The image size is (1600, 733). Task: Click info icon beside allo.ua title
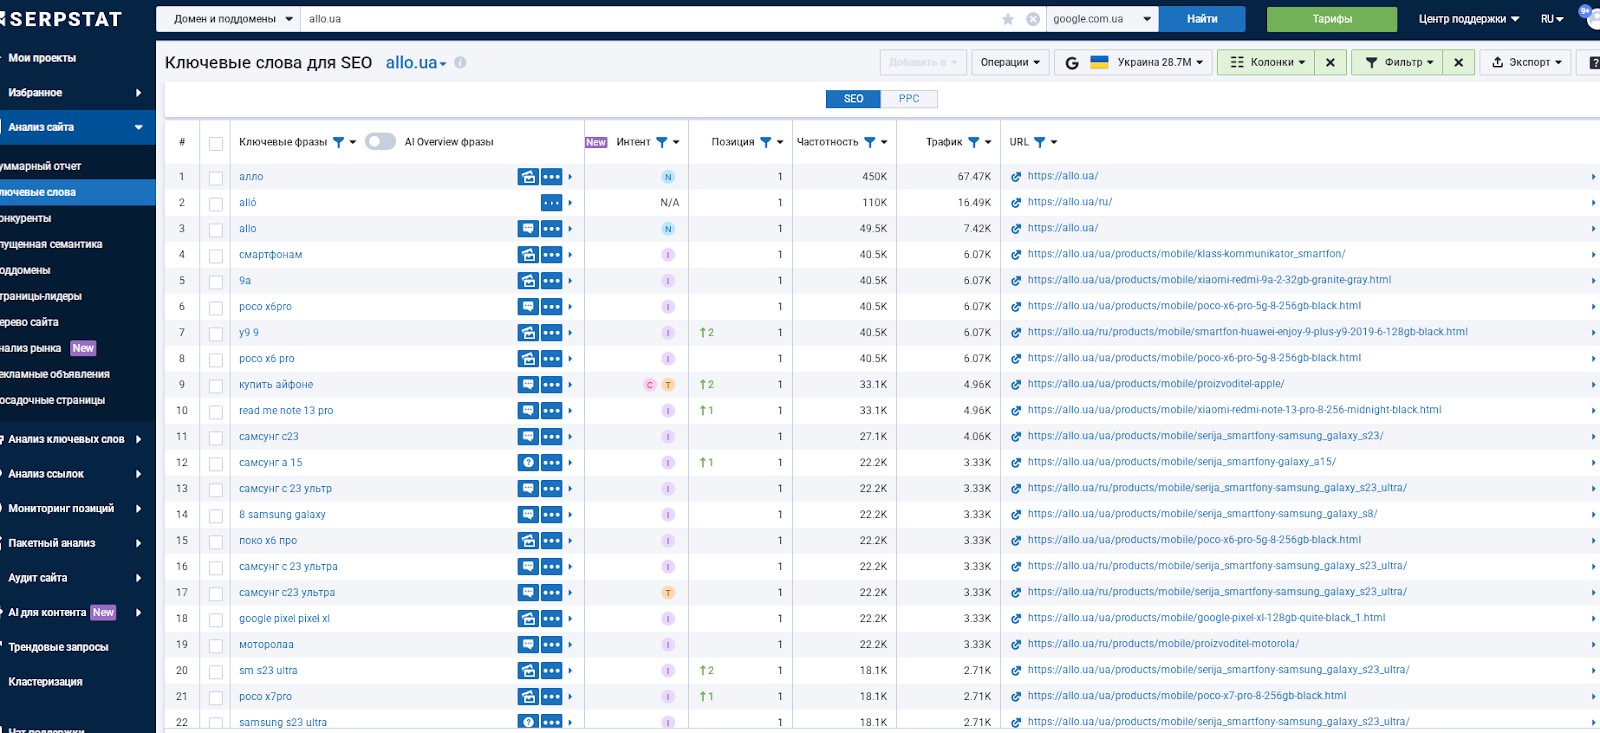pyautogui.click(x=460, y=62)
